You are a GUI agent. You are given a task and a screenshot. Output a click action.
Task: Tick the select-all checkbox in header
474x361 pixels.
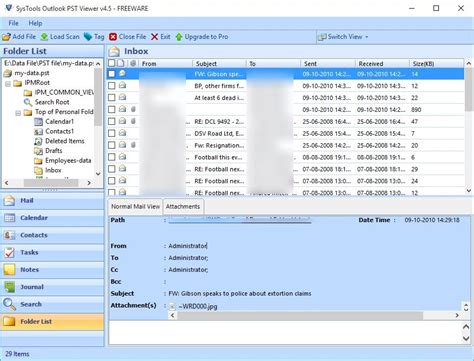(x=112, y=63)
